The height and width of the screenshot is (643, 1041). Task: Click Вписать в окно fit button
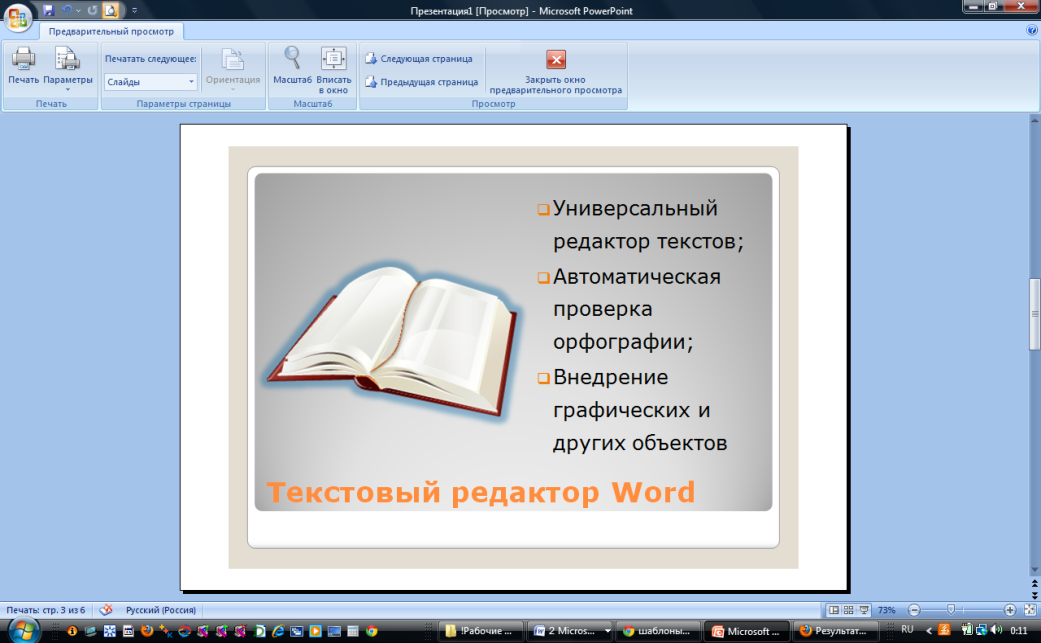[x=333, y=70]
